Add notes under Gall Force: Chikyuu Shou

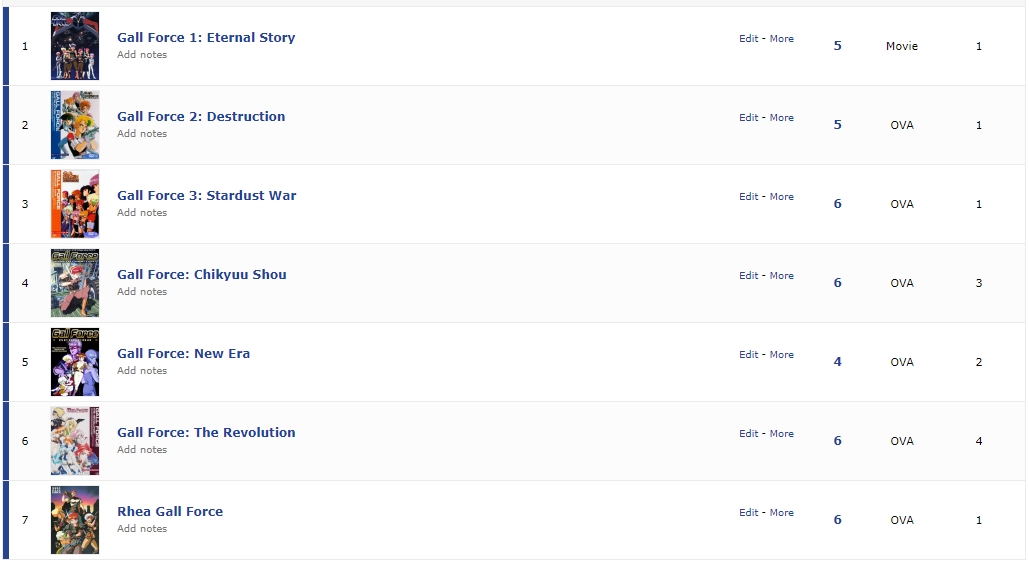click(142, 291)
